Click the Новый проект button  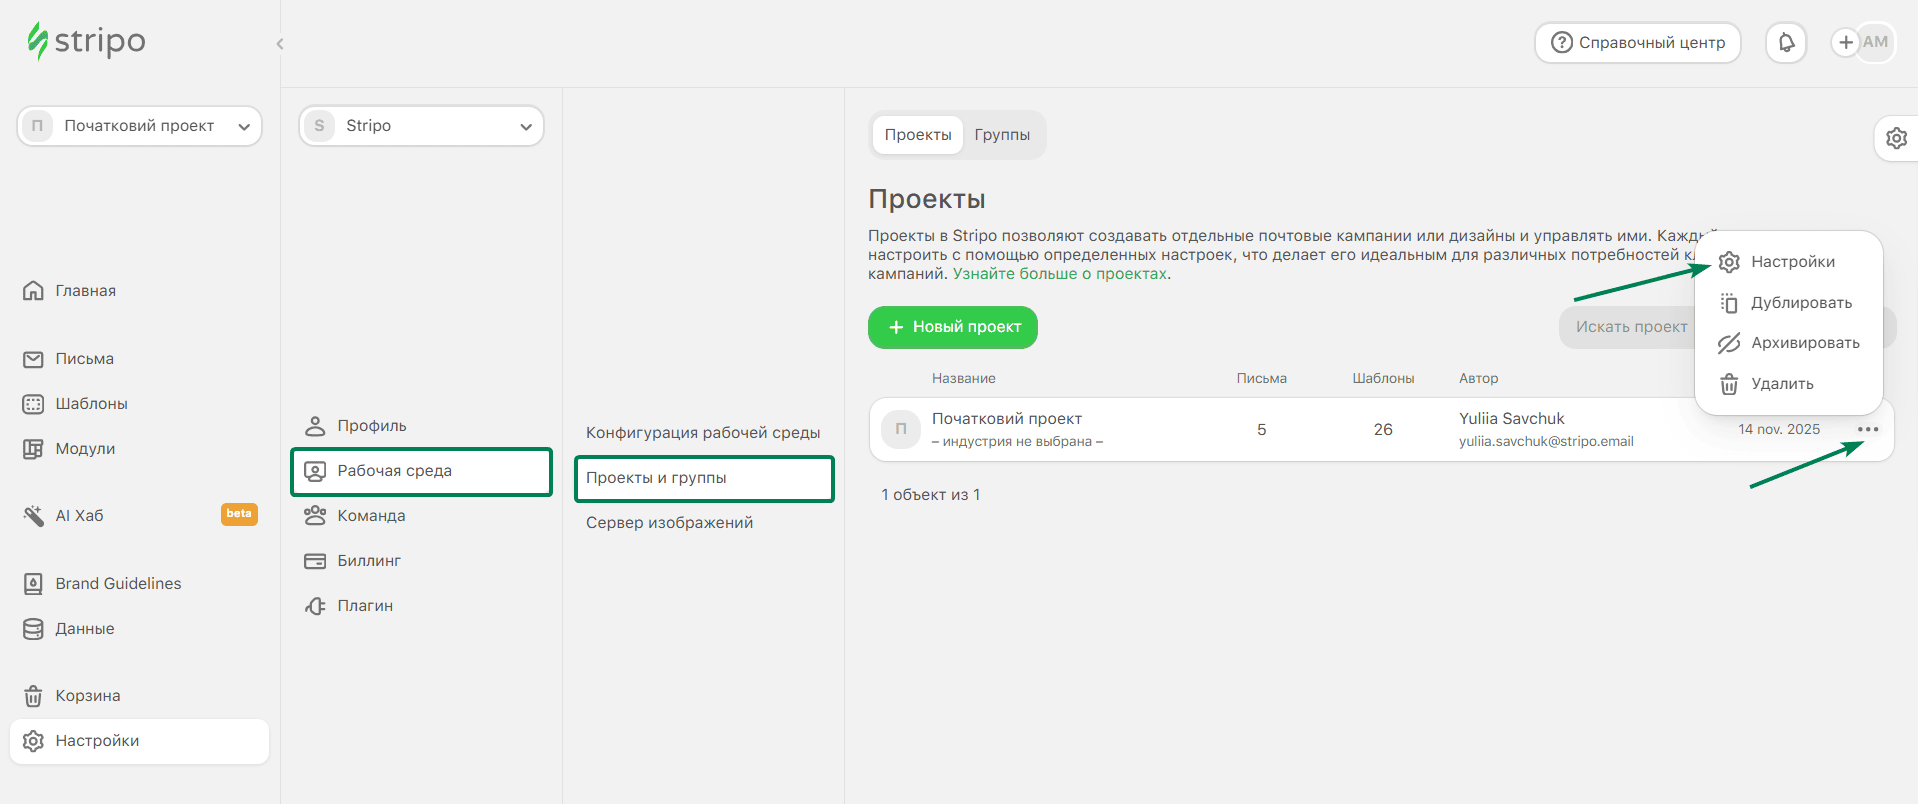tap(952, 327)
